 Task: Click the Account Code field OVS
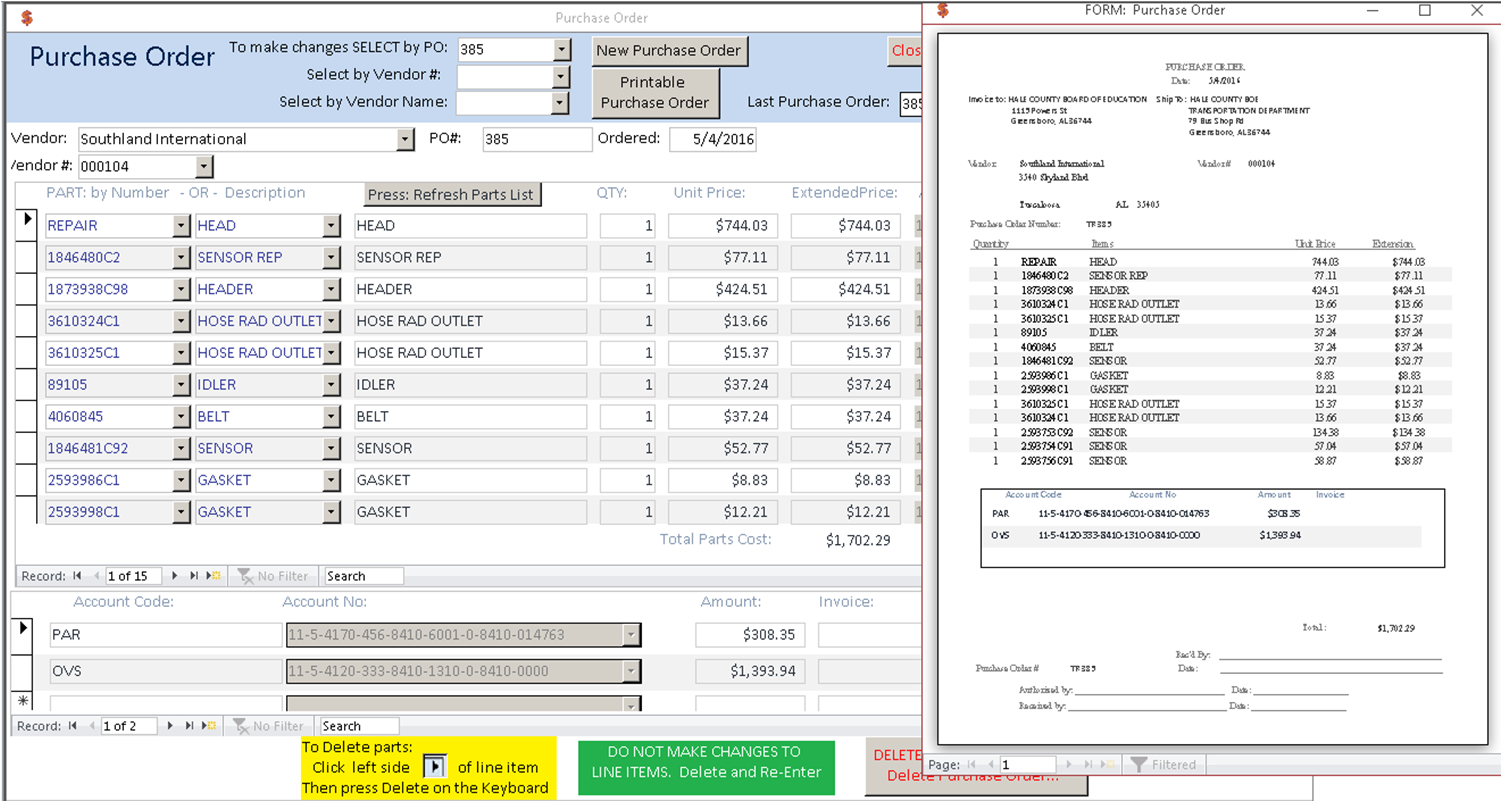166,671
